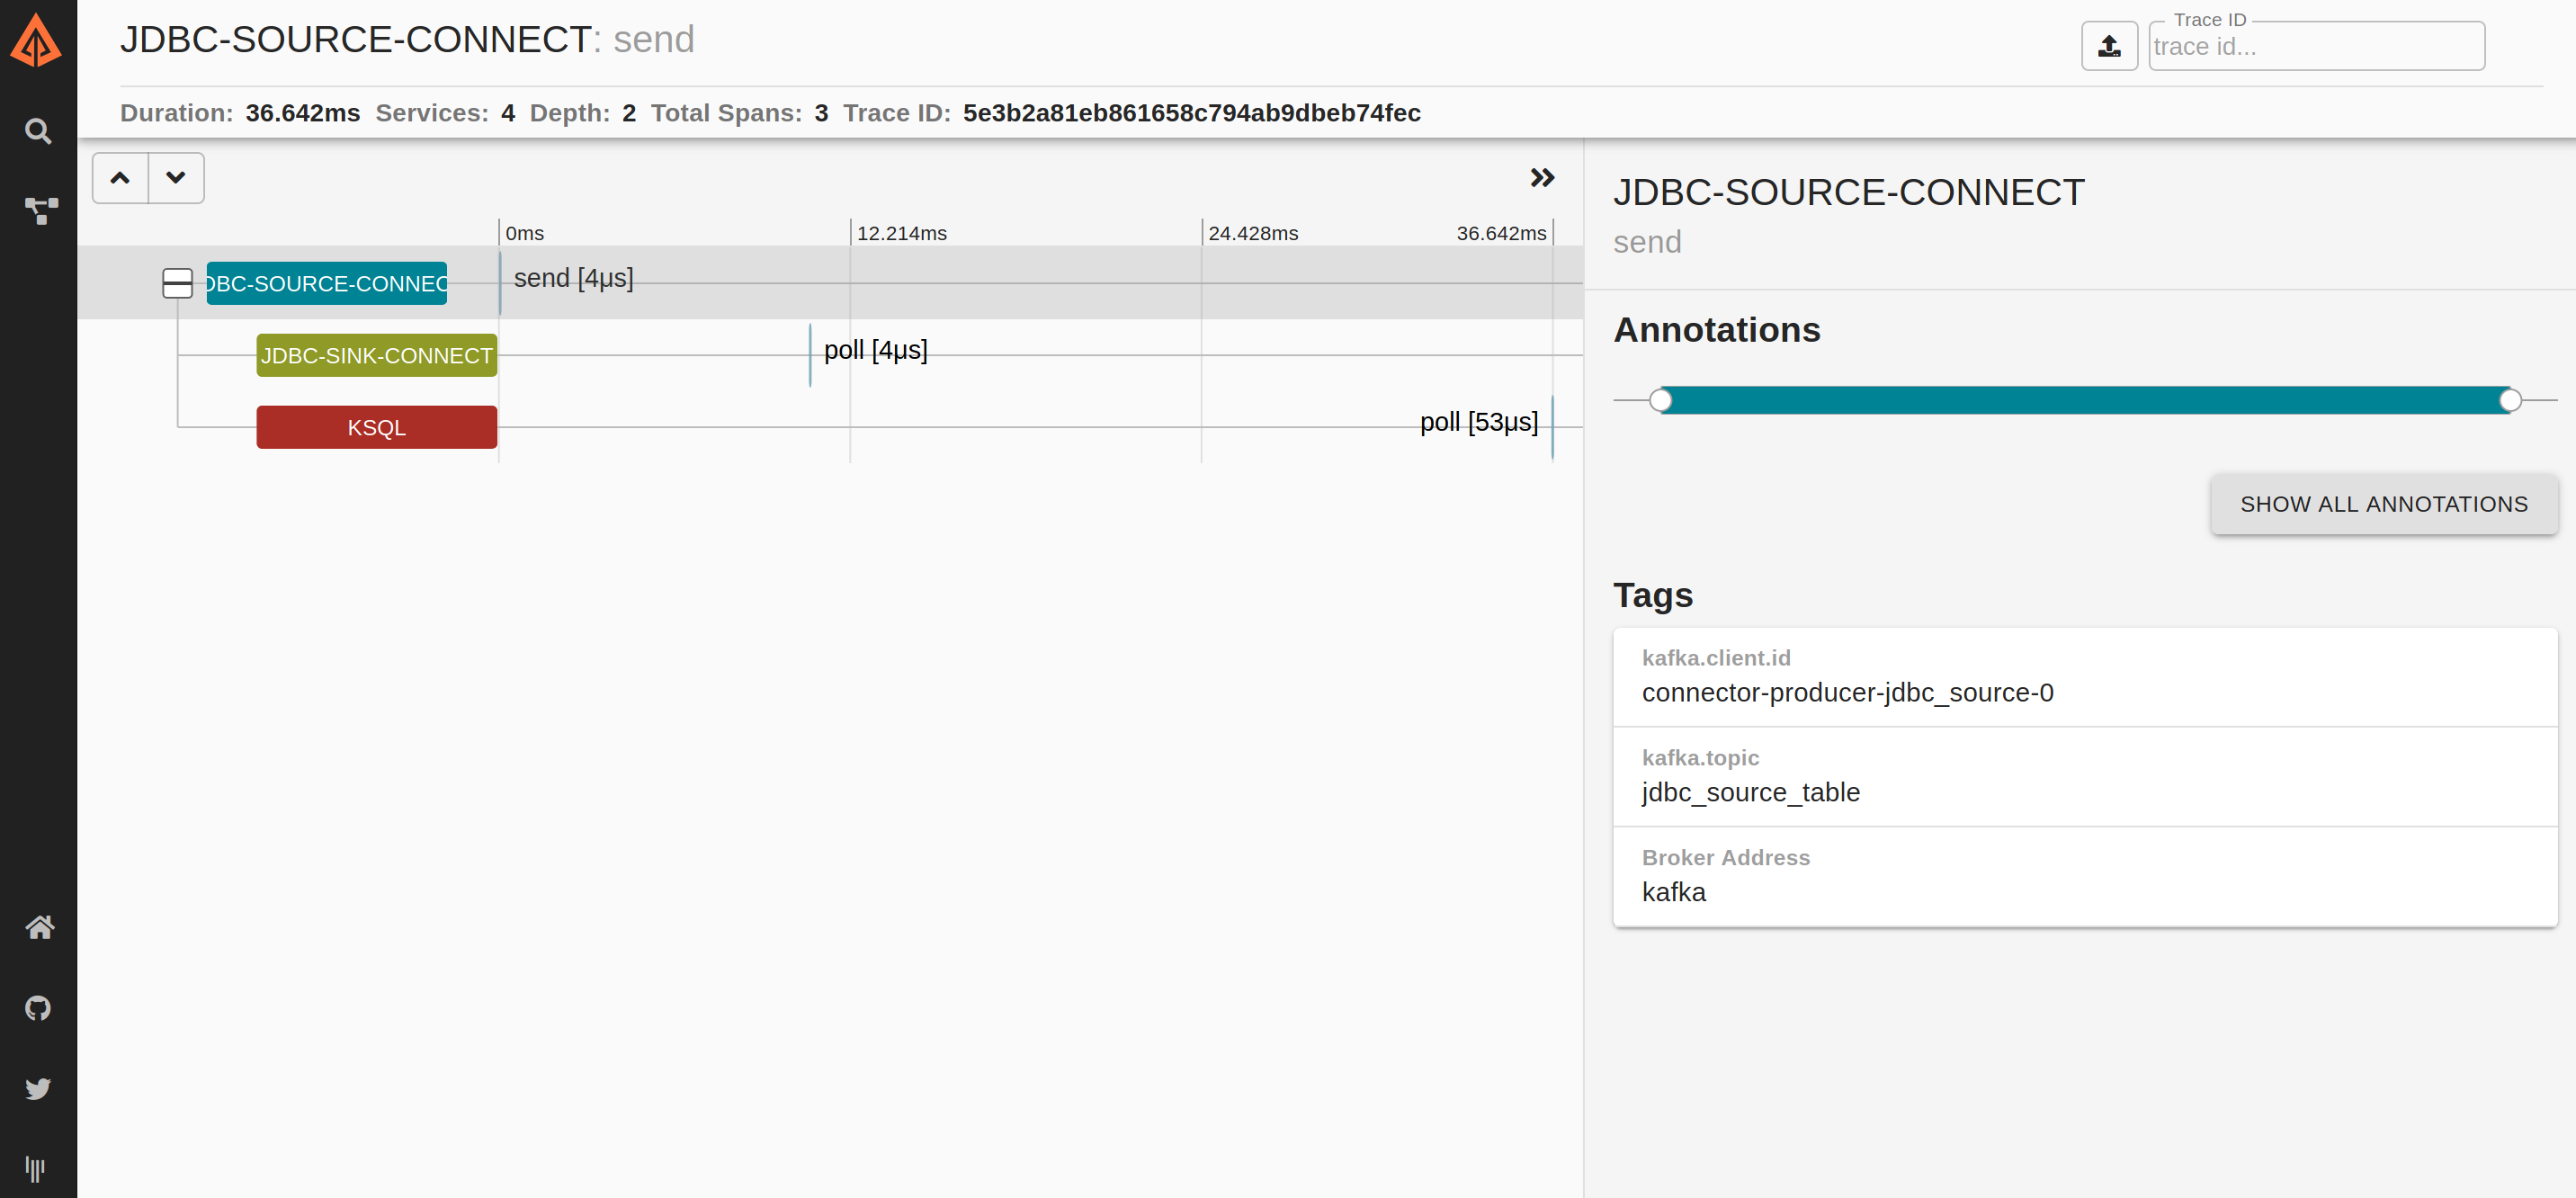Select the JDBC-SINK-CONNECT service span
The height and width of the screenshot is (1198, 2576).
tap(376, 355)
